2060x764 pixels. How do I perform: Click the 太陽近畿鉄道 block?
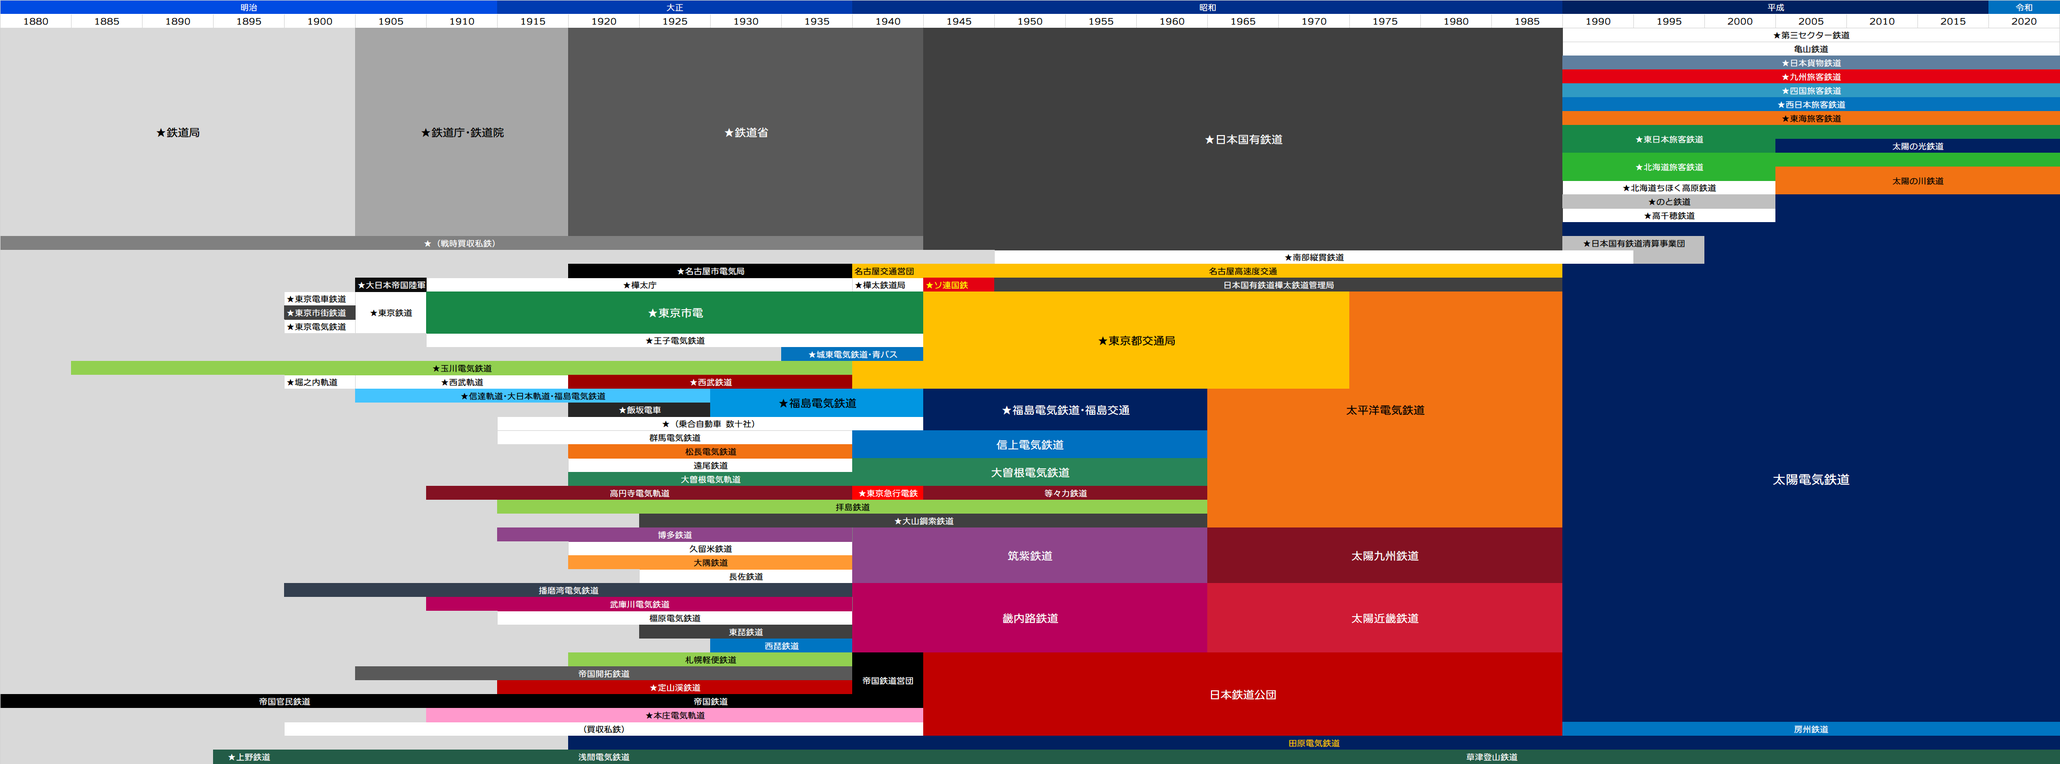(x=1384, y=618)
